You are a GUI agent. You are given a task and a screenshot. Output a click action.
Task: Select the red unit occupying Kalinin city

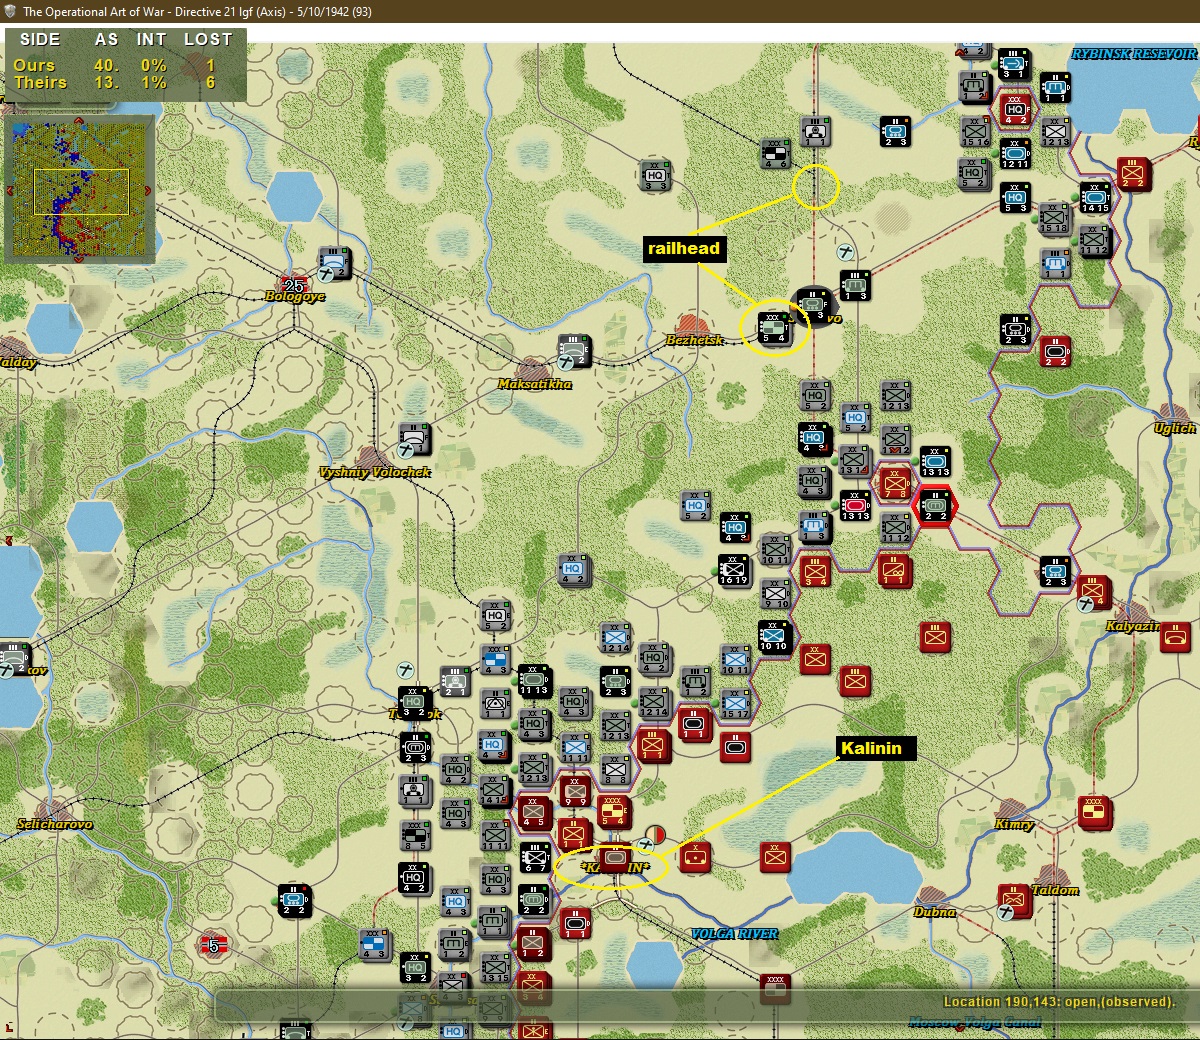[613, 858]
